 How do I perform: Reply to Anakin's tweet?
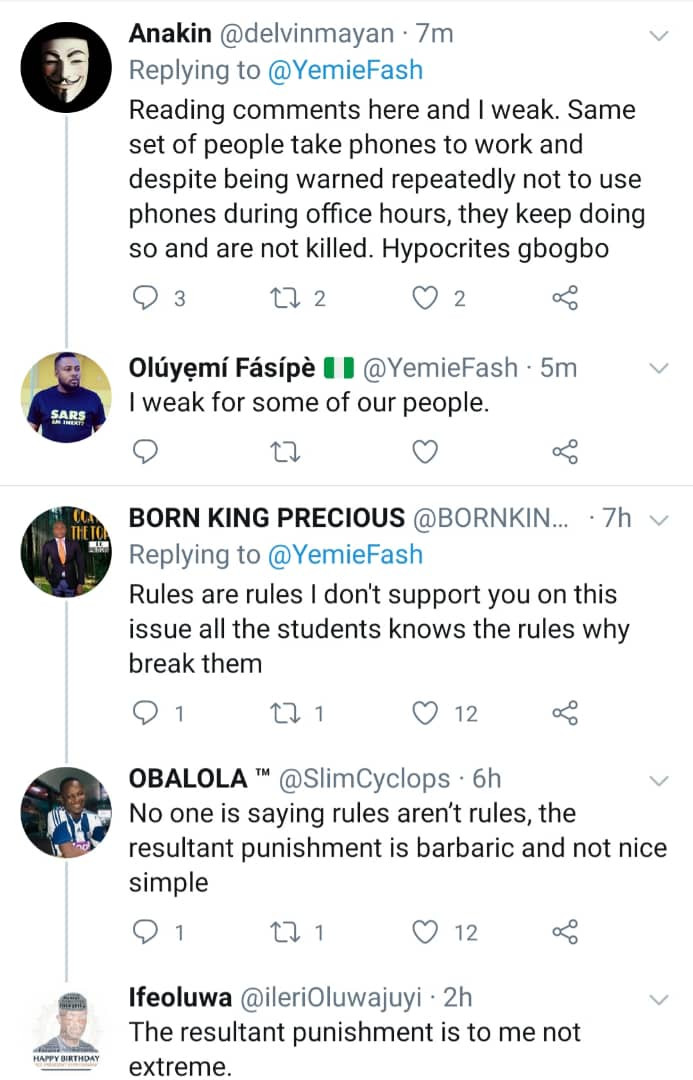(146, 297)
